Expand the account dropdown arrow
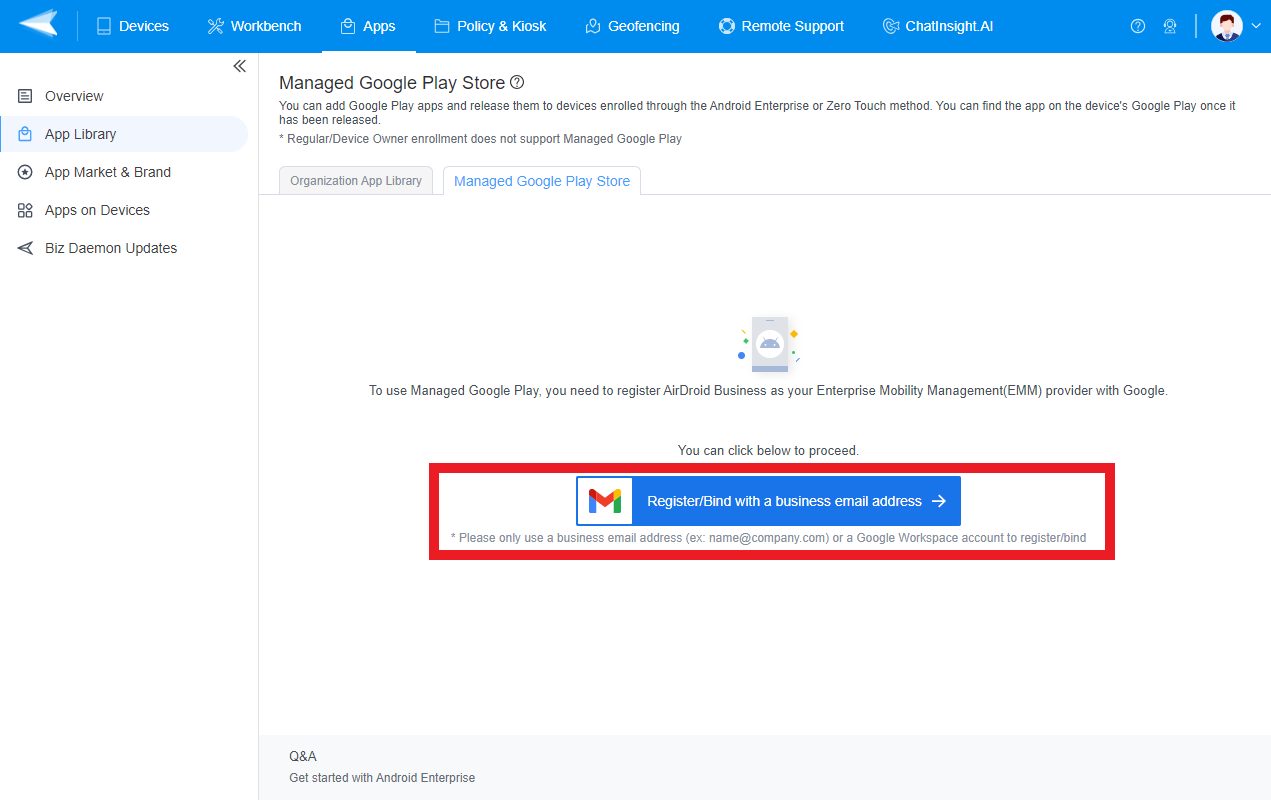The height and width of the screenshot is (800, 1271). pyautogui.click(x=1256, y=27)
